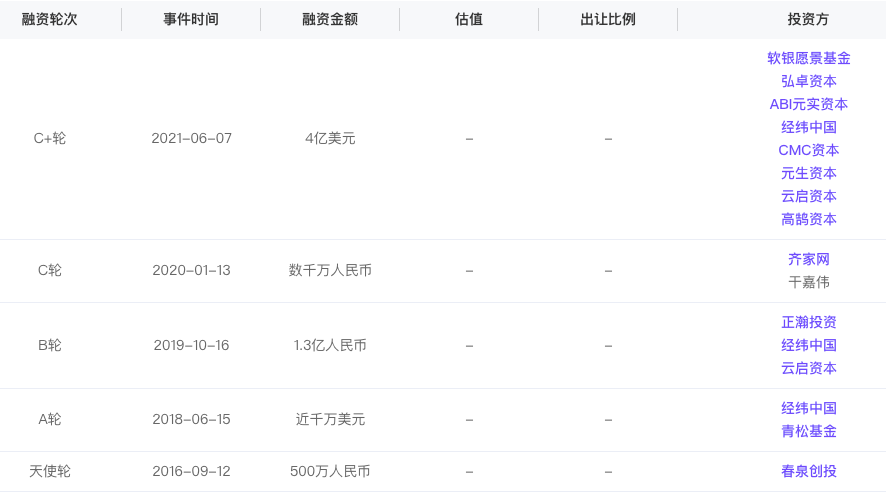Click the 春泉创投 investor link
This screenshot has width=886, height=492.
(808, 471)
